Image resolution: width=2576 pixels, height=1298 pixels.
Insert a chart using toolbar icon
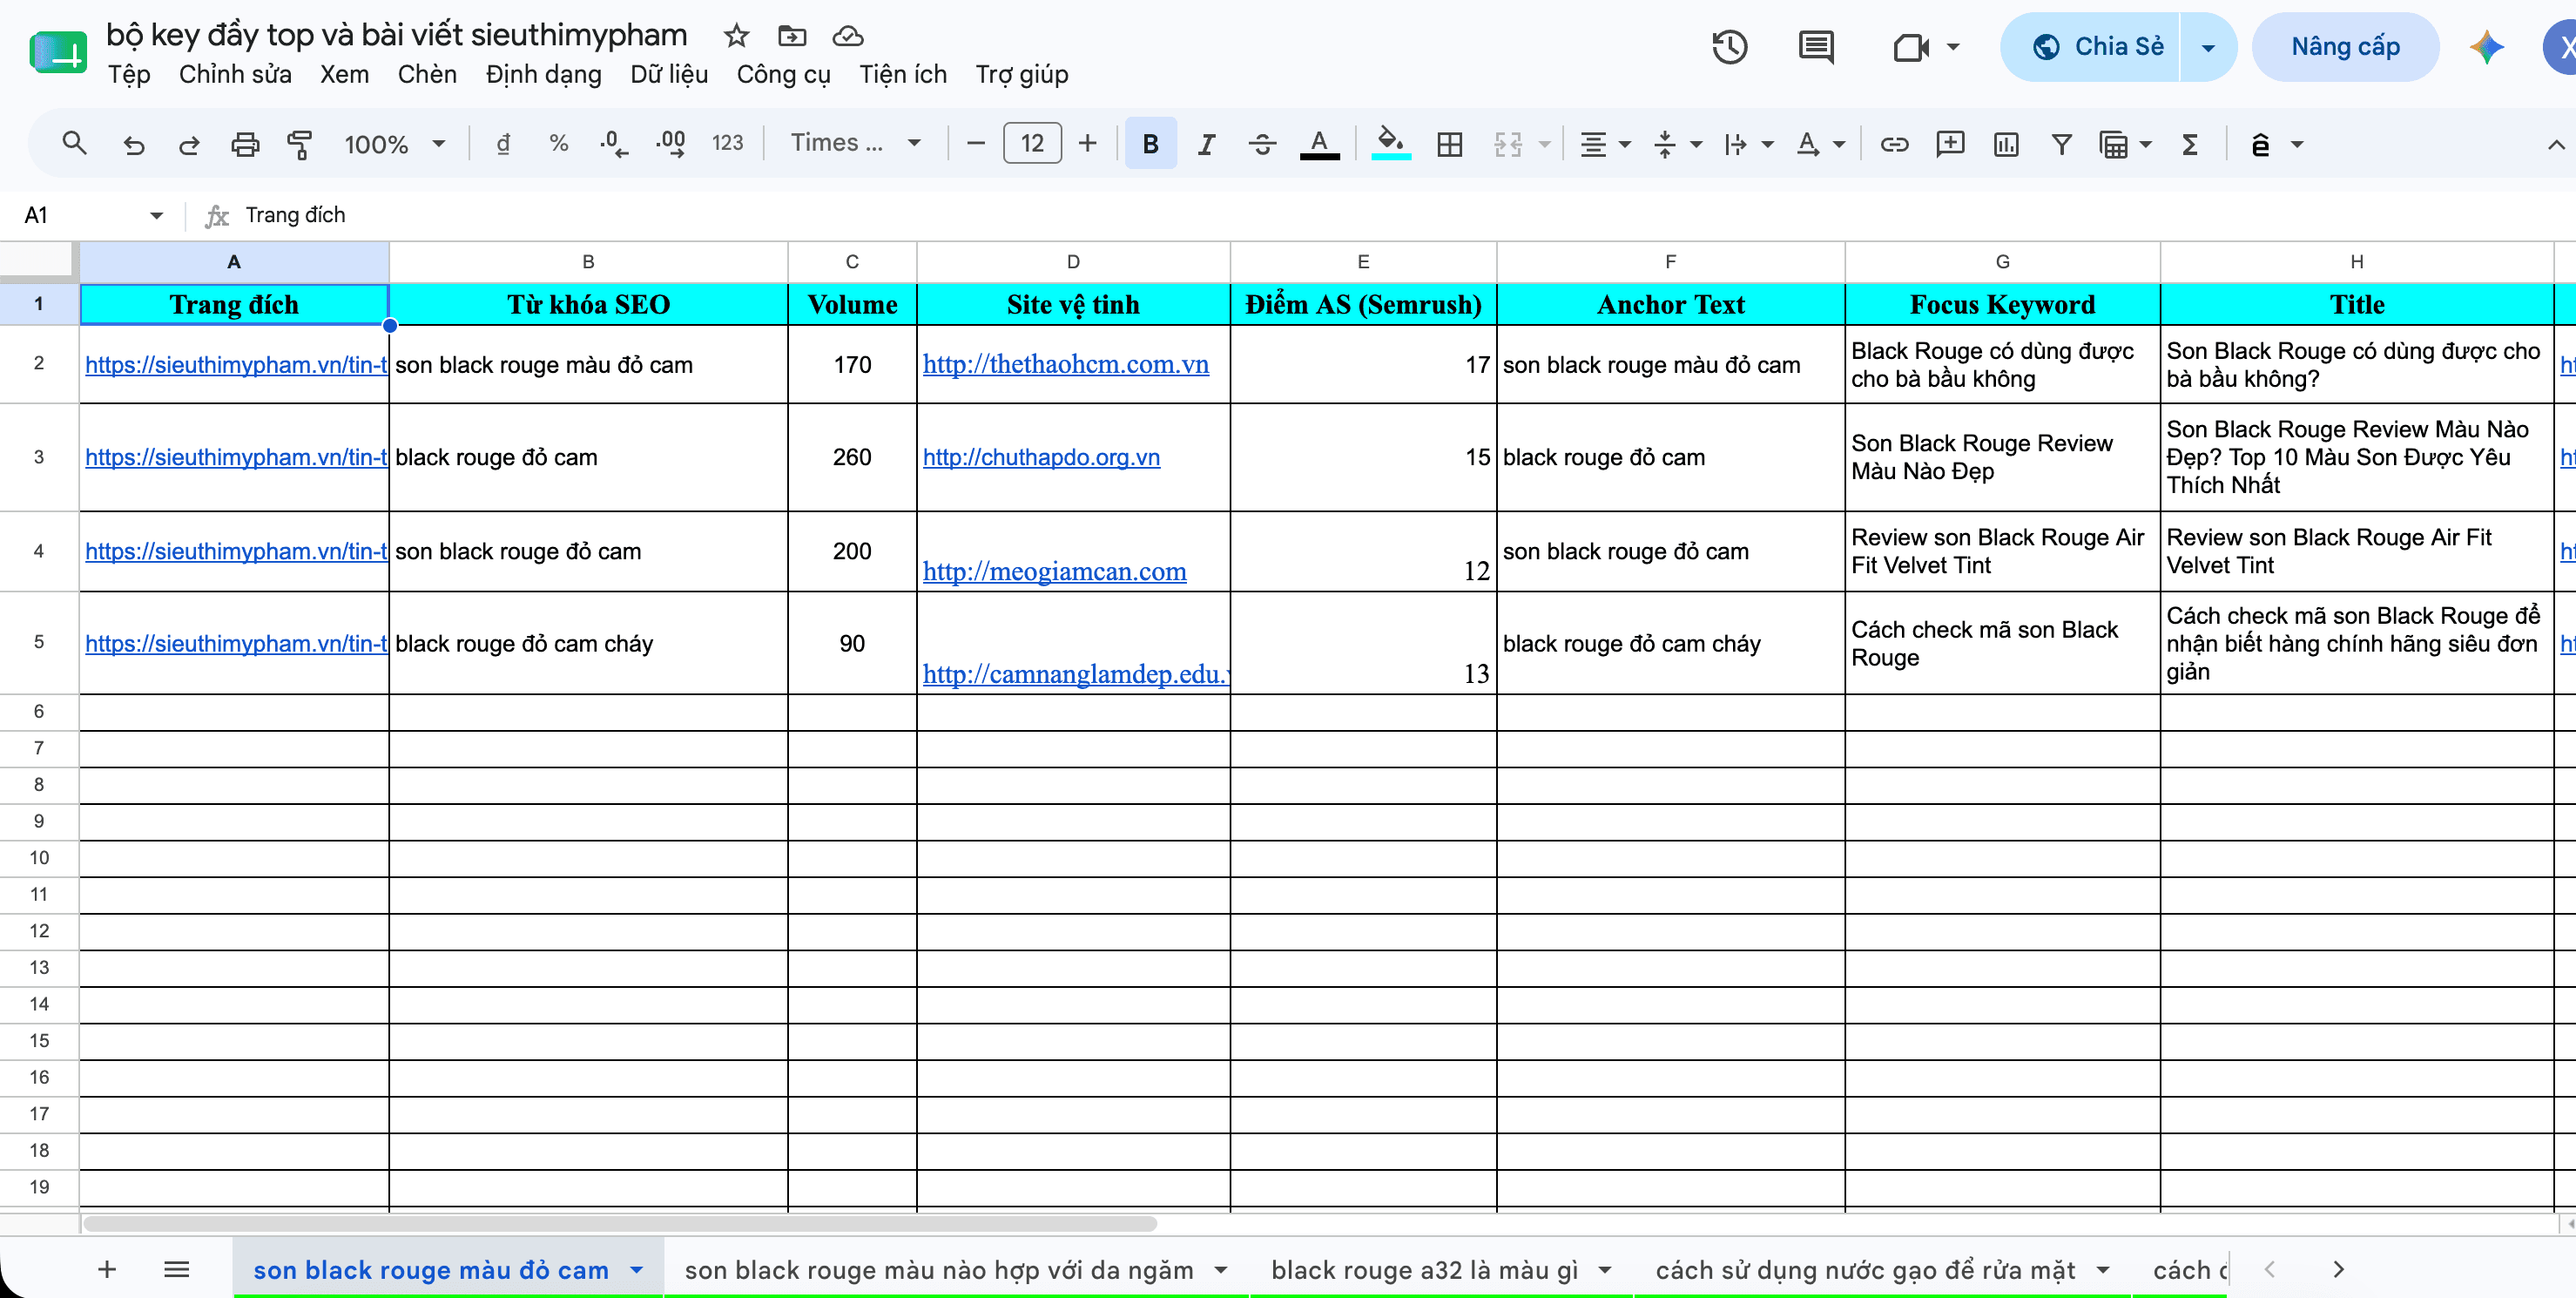2005,144
